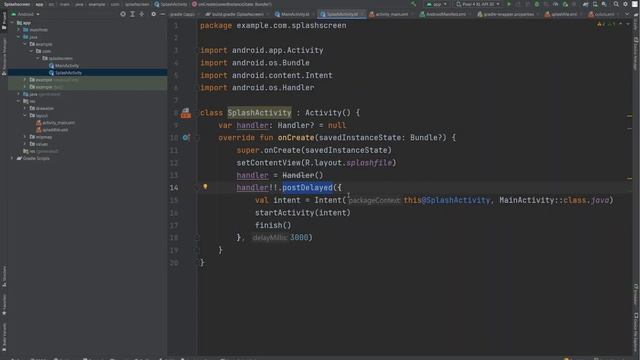640x360 pixels.
Task: Click yellow warning stripe marker near line 8
Action: 629,116
